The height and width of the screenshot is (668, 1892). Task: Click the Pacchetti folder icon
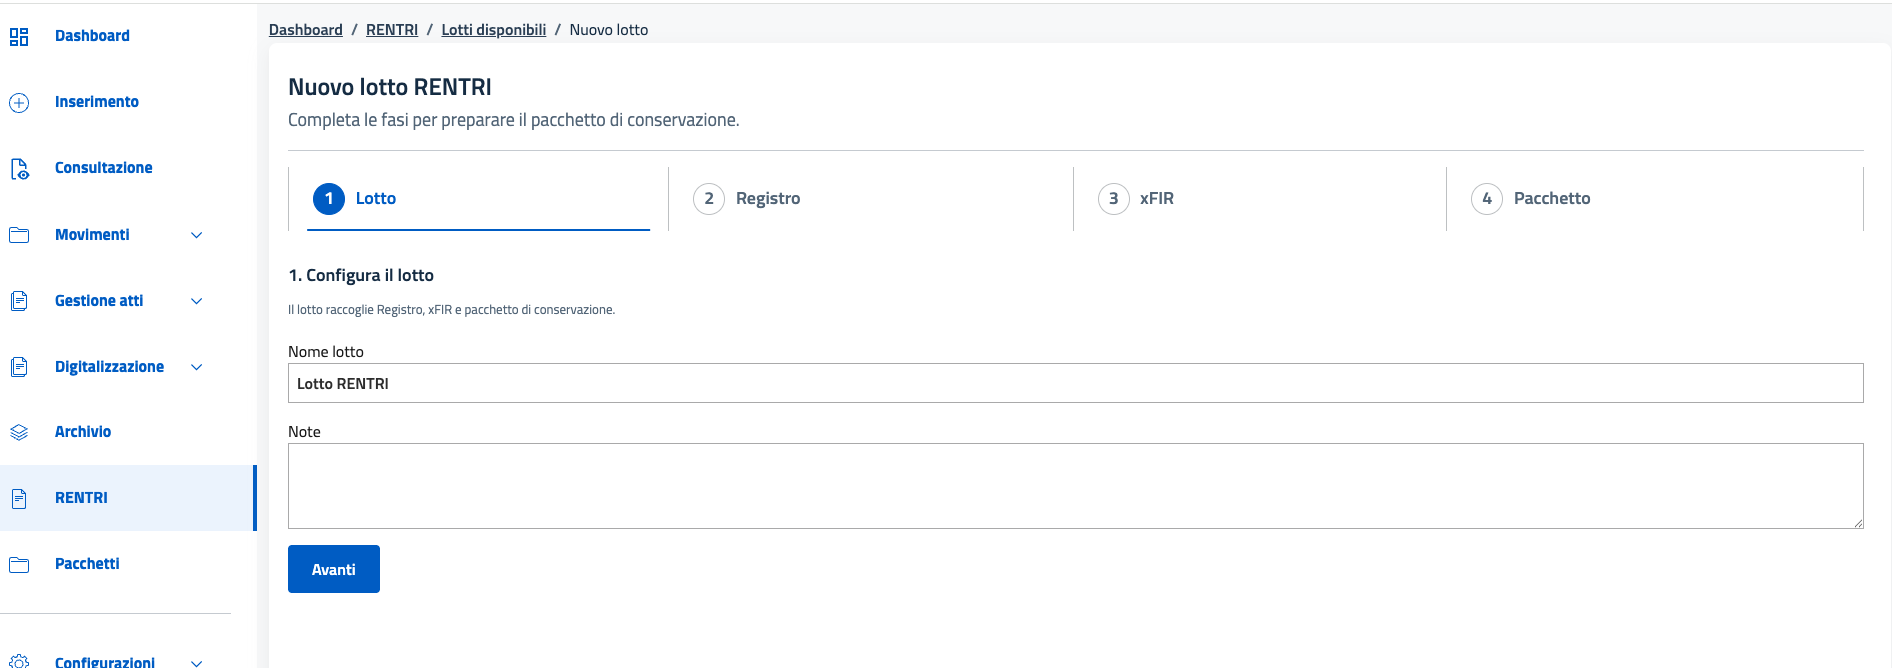19,565
